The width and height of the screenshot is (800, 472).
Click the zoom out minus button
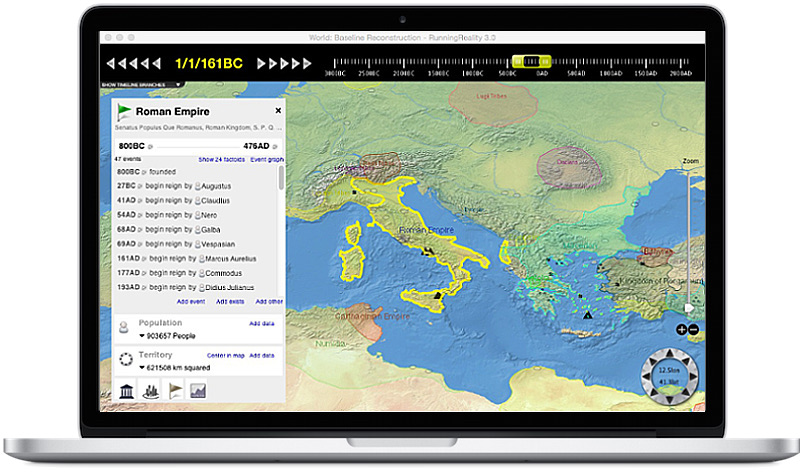coord(692,329)
